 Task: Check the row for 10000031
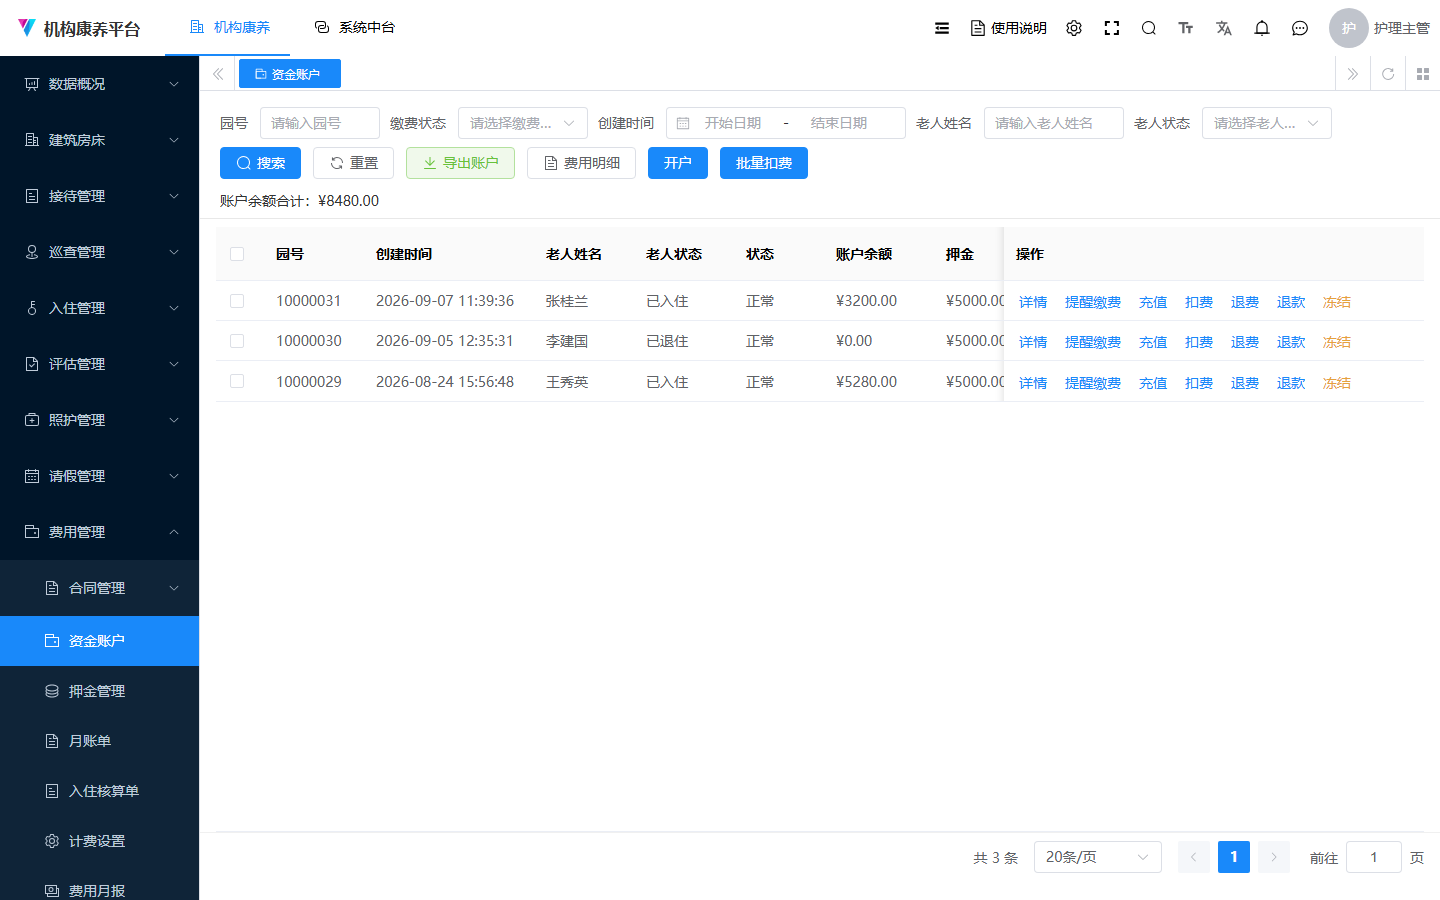pos(237,301)
